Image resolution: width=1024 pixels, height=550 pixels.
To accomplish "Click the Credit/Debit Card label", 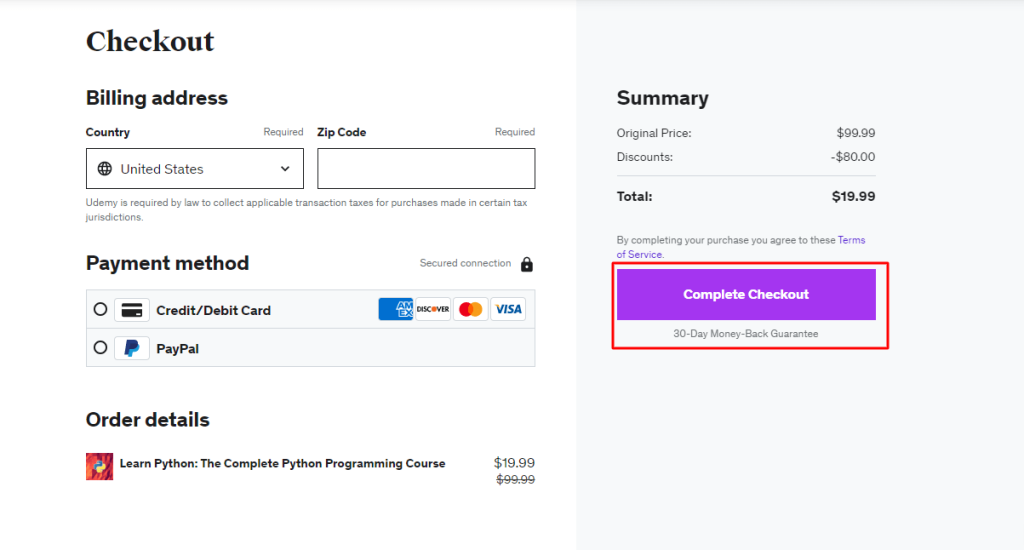I will pos(213,310).
